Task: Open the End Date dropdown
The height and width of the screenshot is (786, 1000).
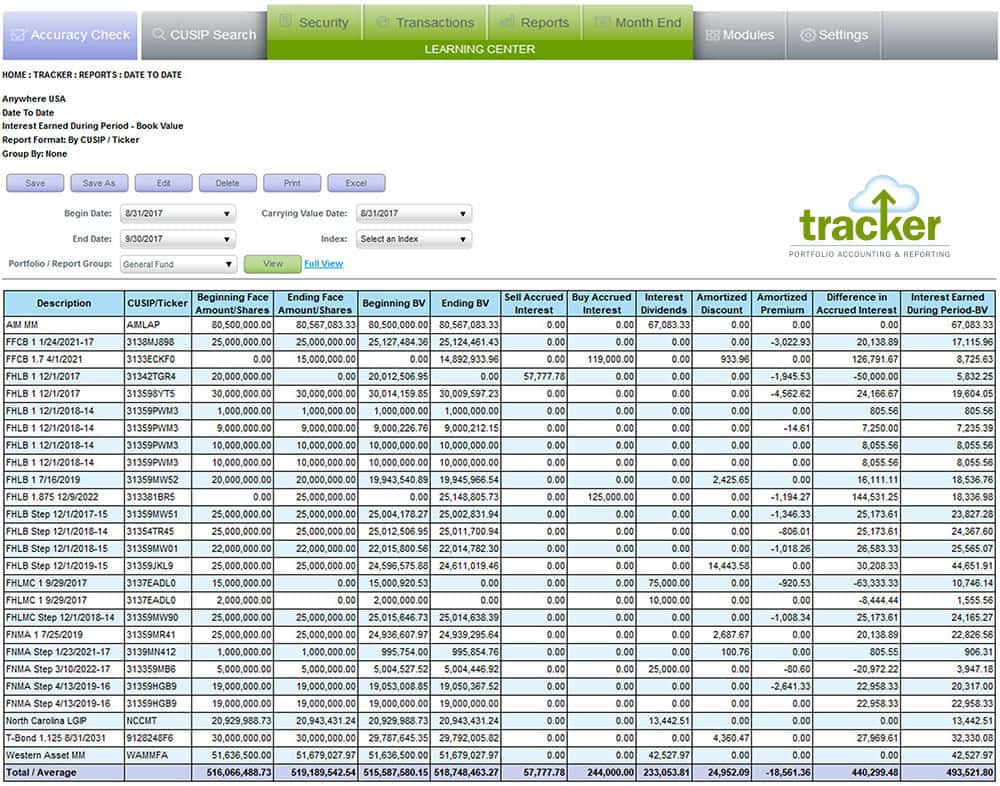Action: tap(177, 239)
